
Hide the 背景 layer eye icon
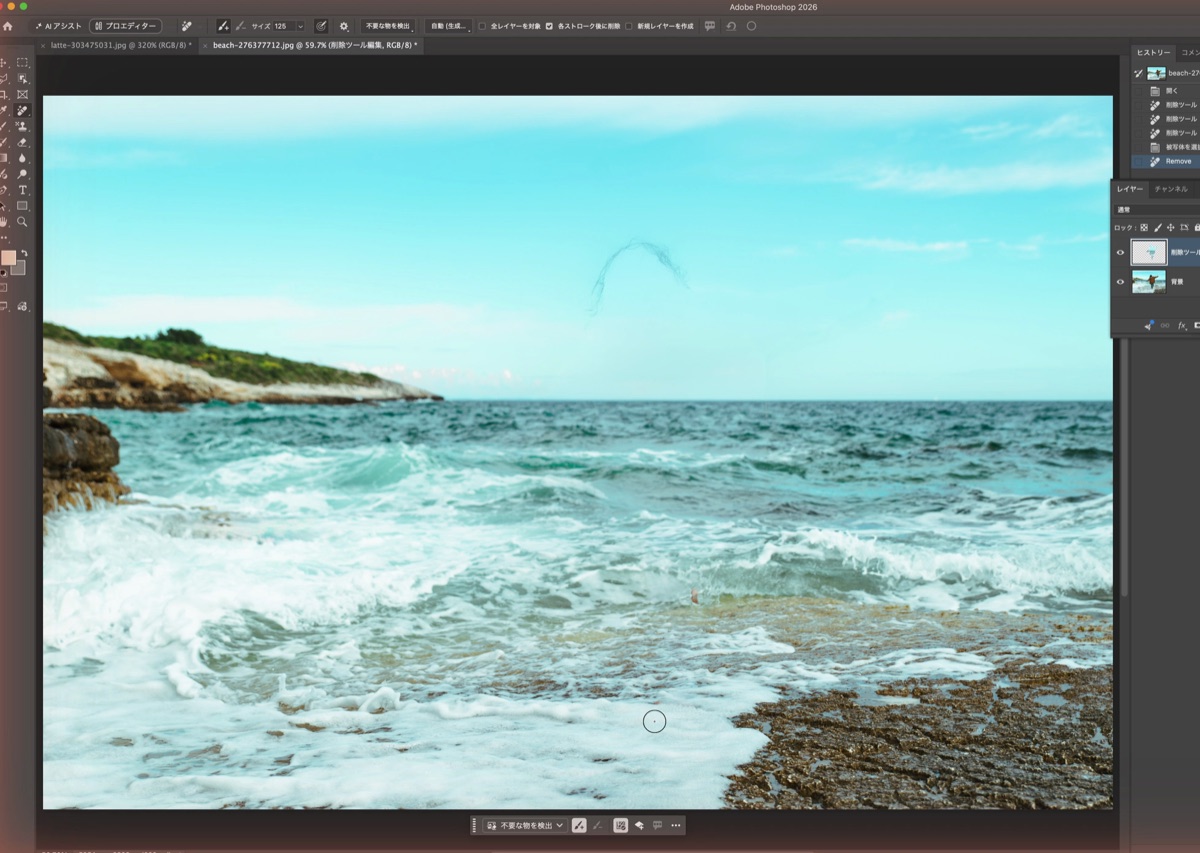click(1120, 282)
